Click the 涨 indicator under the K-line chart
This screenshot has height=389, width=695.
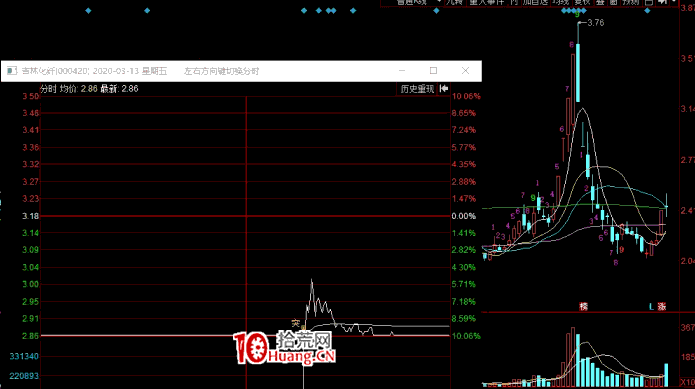662,306
